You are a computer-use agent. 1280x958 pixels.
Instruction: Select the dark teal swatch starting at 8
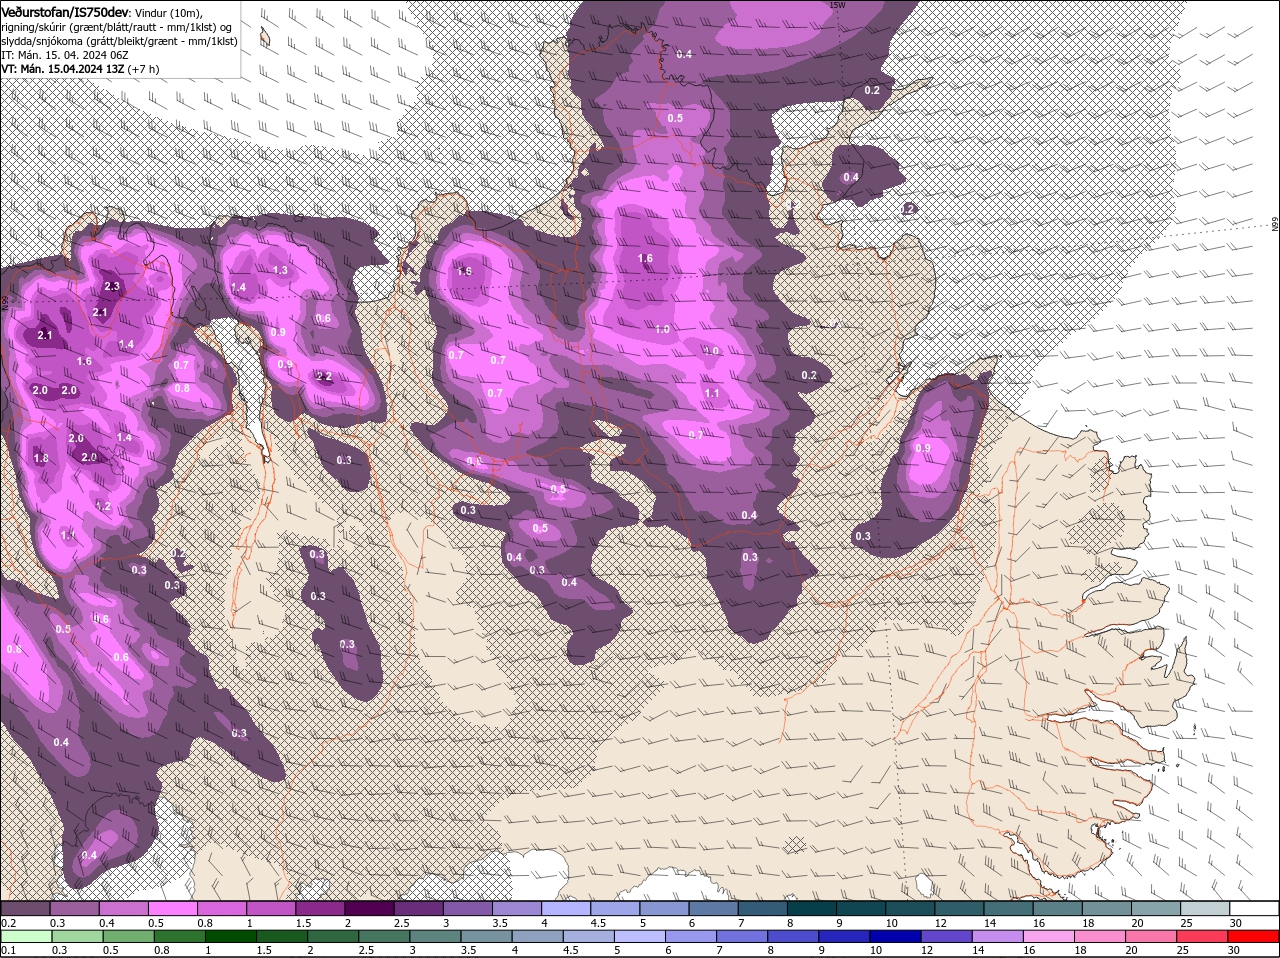pos(811,908)
